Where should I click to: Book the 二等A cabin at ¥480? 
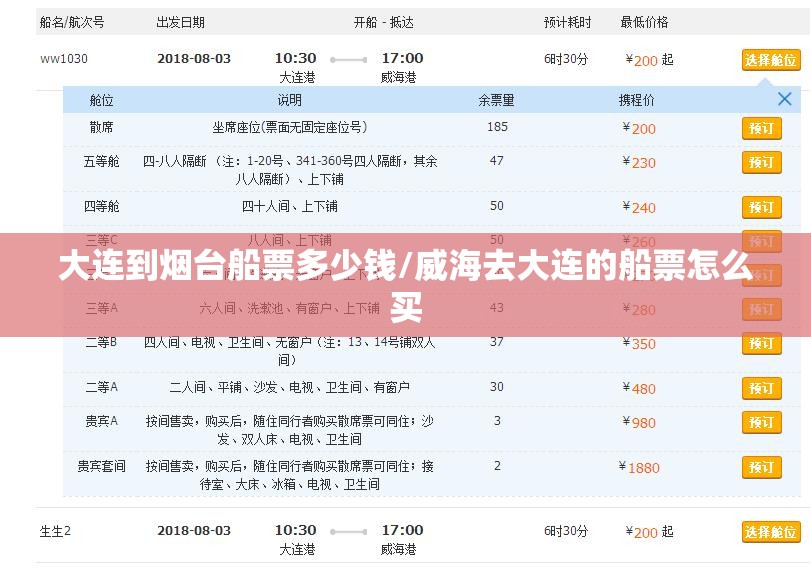761,388
